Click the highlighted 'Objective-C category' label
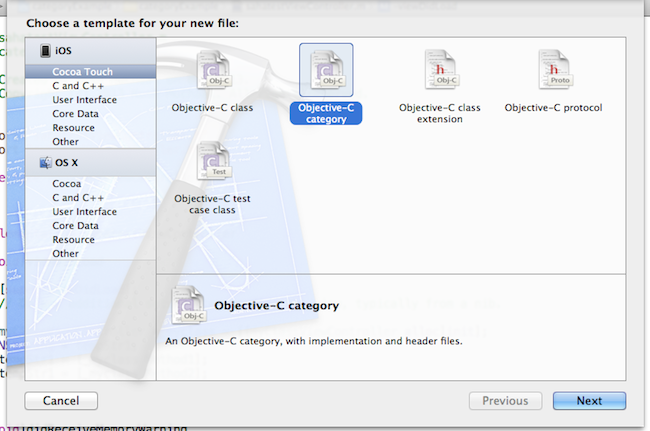 326,114
